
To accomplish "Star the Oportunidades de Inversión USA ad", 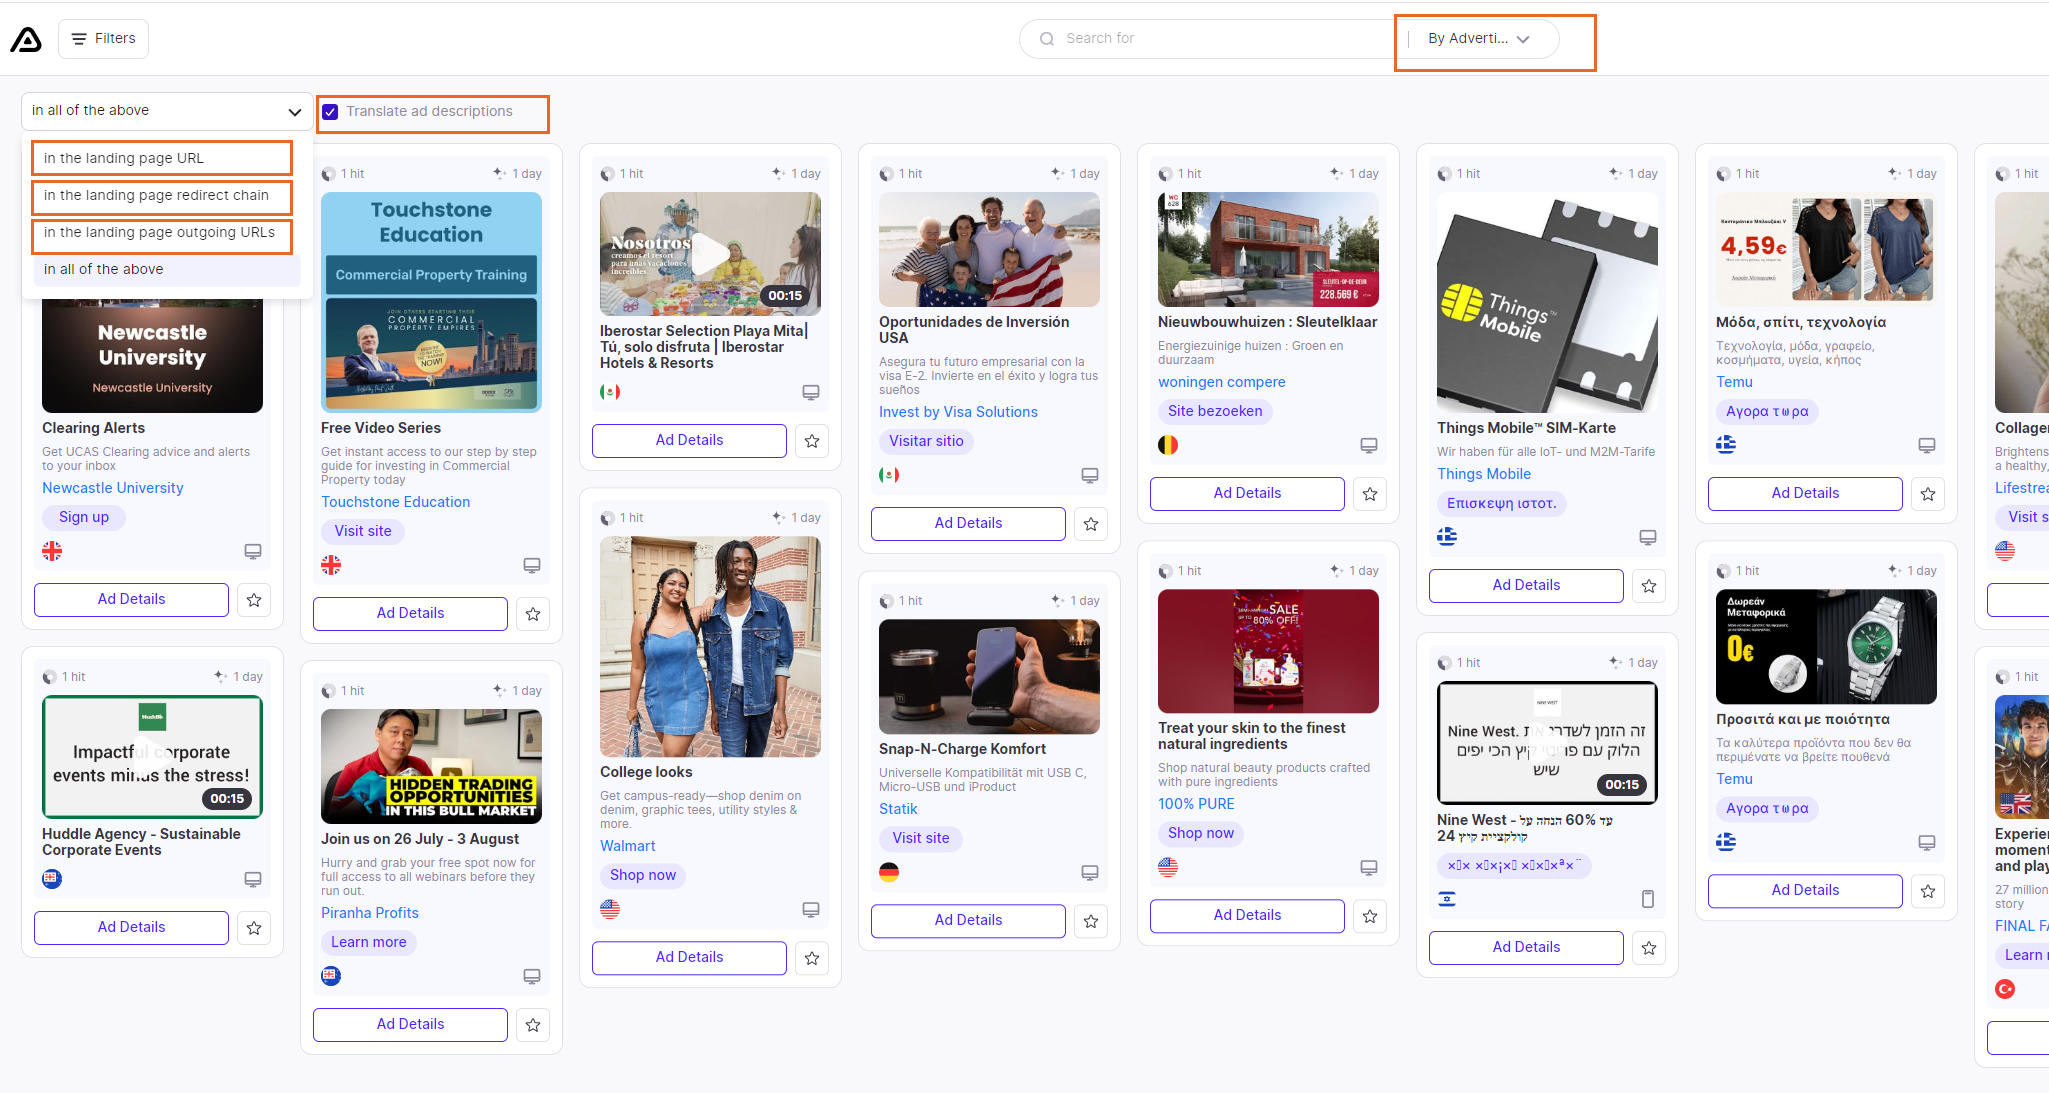I will pos(1091,524).
